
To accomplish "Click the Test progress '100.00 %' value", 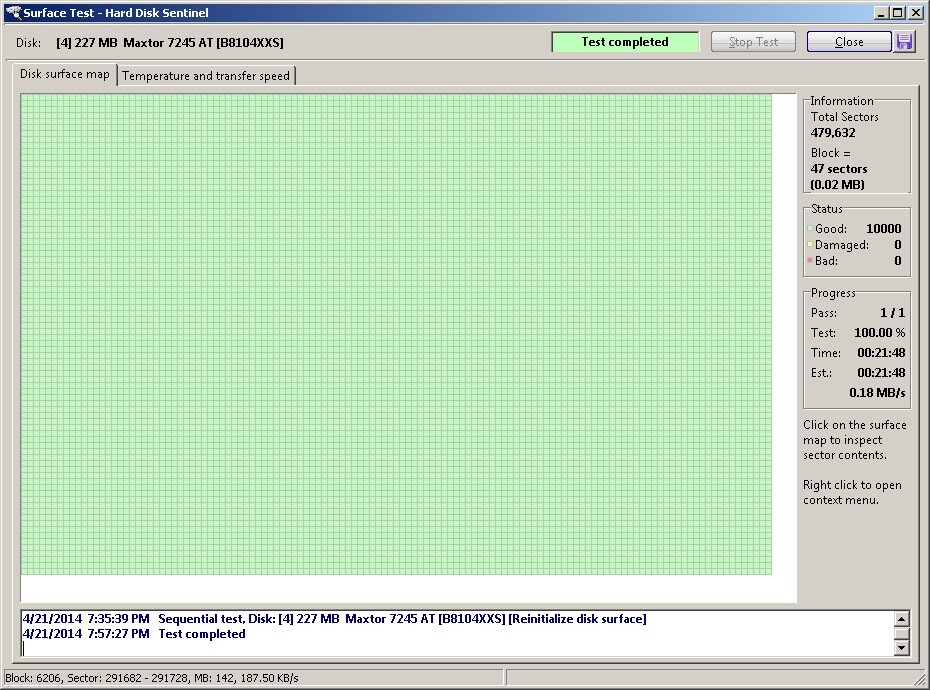I will point(880,333).
